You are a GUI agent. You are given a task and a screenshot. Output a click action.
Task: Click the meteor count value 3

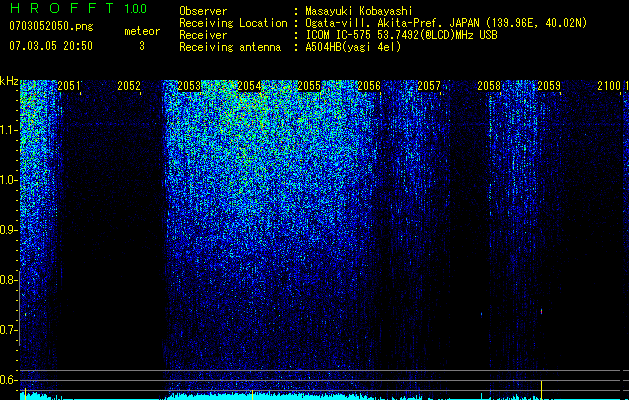click(142, 46)
